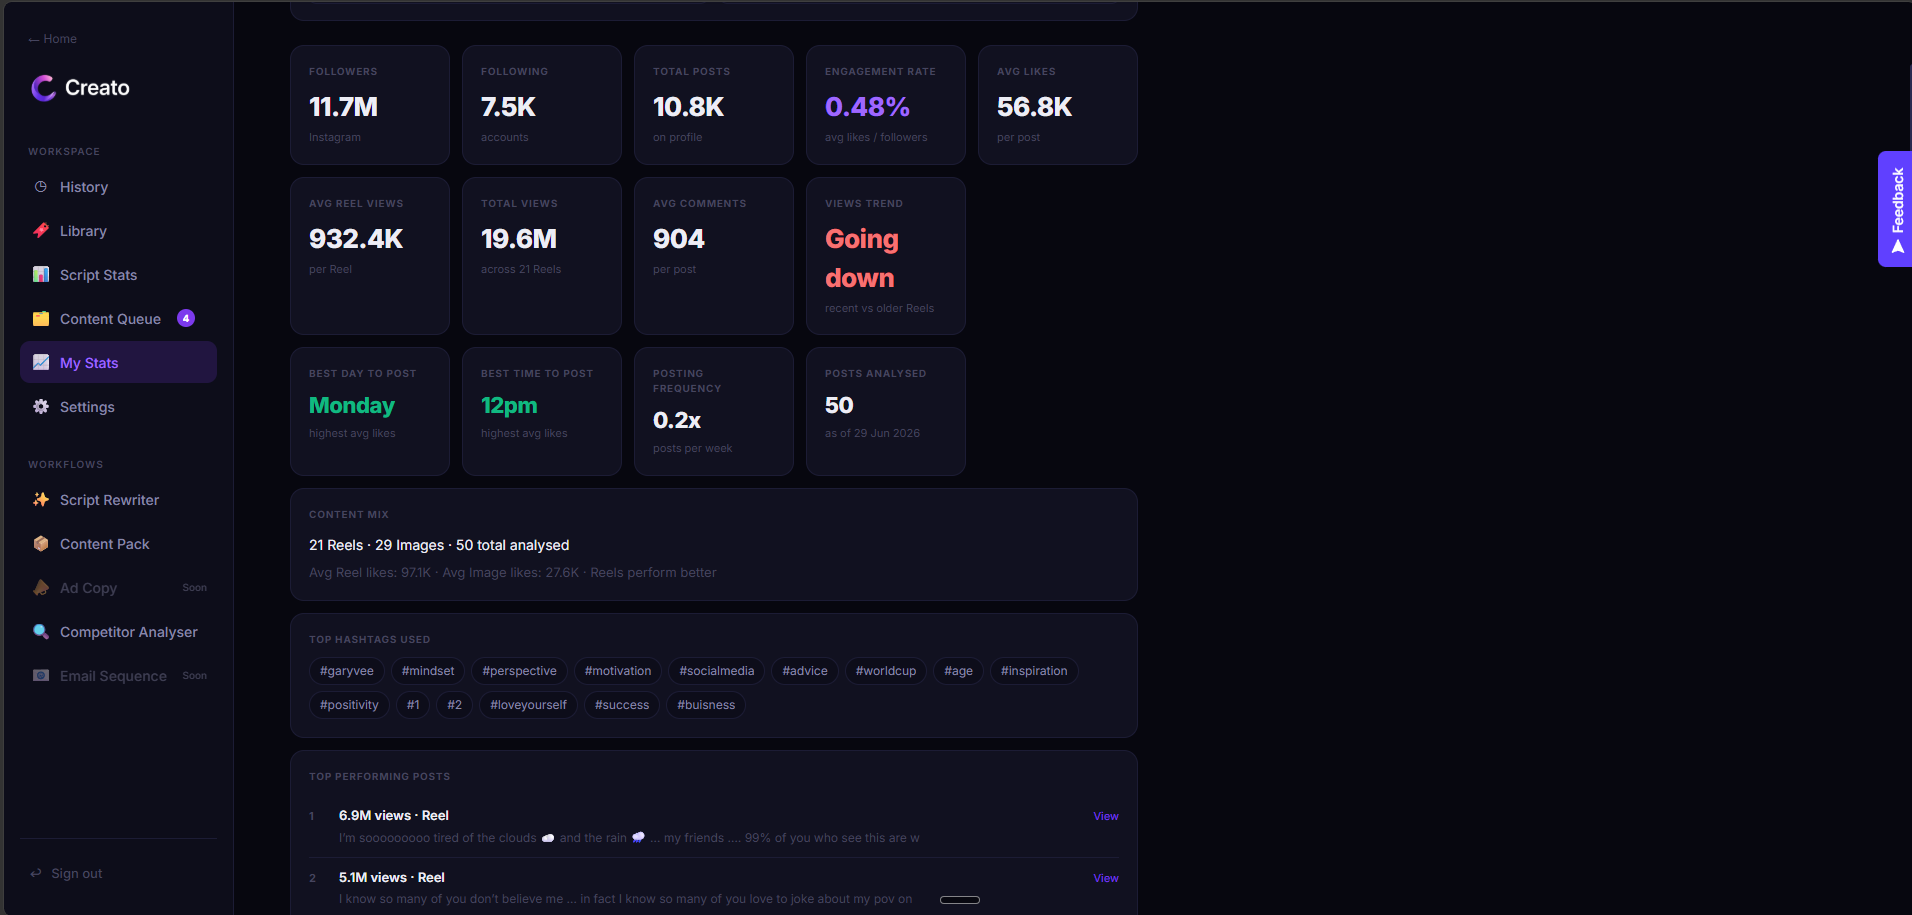Screen dimensions: 1912x915
Task: Click the Ad Copy icon
Action: pyautogui.click(x=41, y=588)
